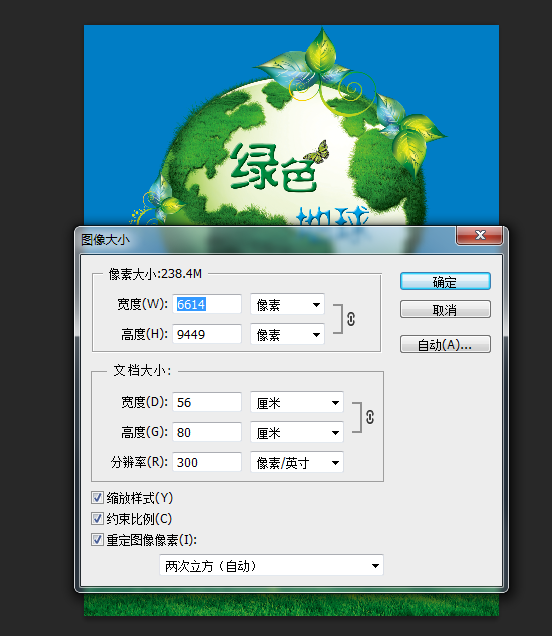Click the 像素大小:238.4M label

pyautogui.click(x=155, y=274)
